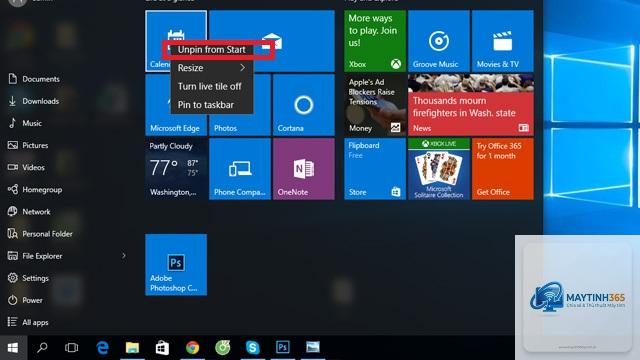Image resolution: width=640 pixels, height=360 pixels.
Task: Launch the Phone Companion tile
Action: [240, 169]
